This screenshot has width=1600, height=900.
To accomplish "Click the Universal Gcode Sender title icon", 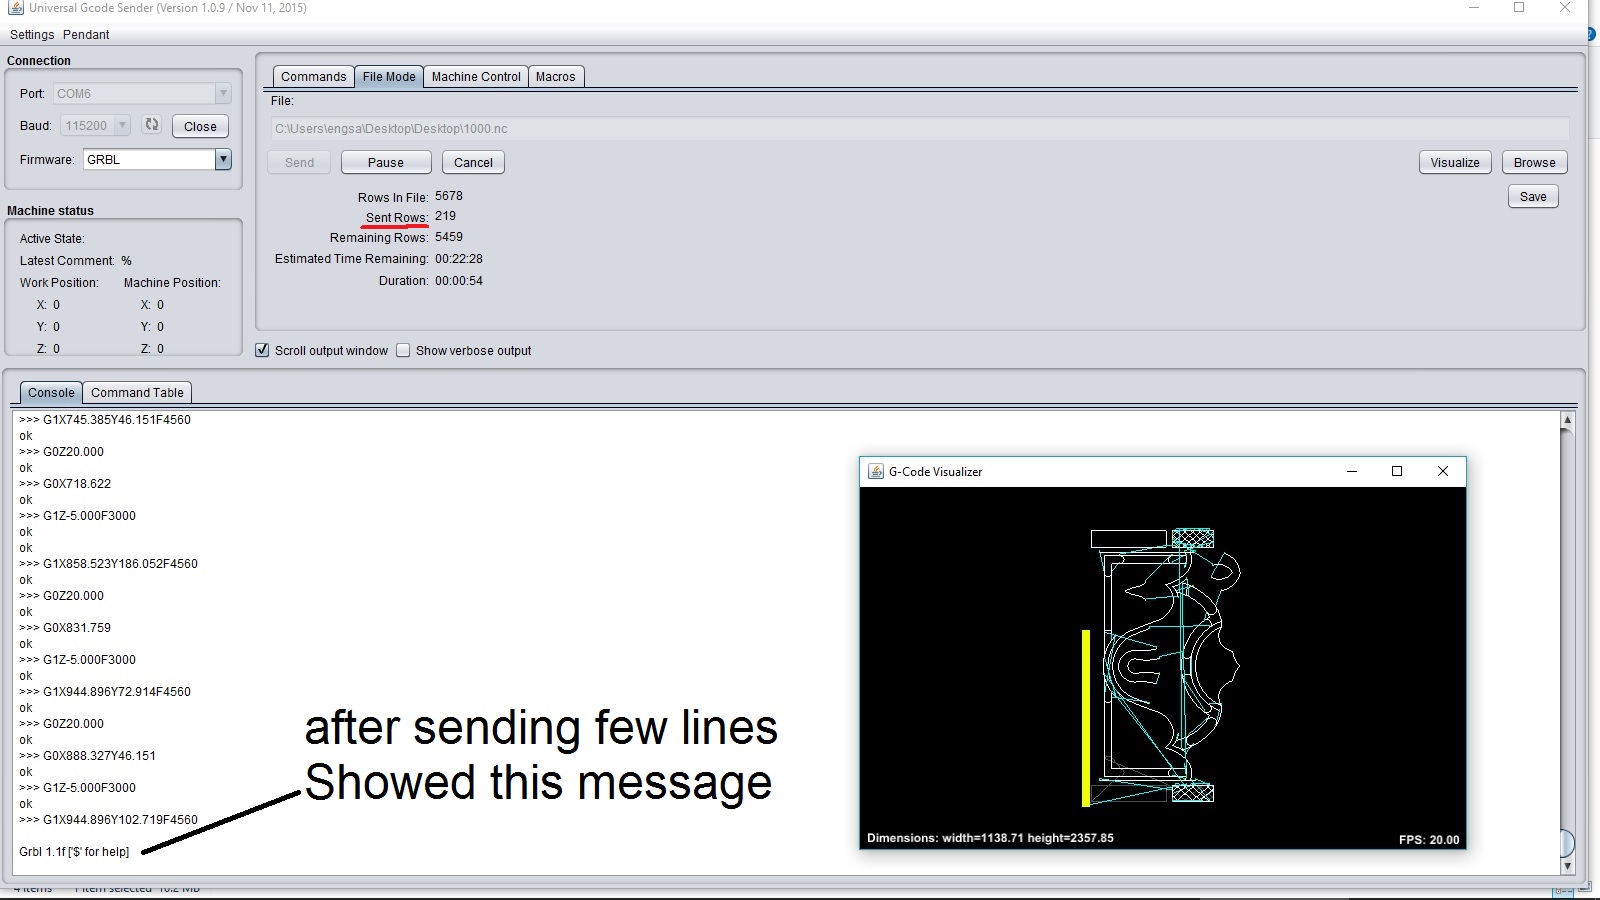I will 15,8.
